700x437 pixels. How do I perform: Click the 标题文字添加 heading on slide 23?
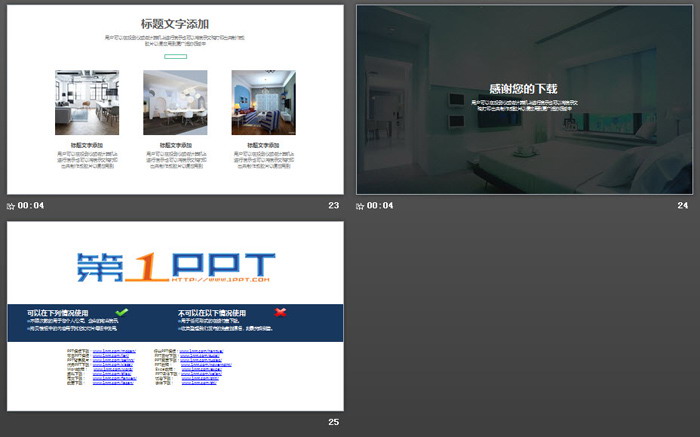pyautogui.click(x=175, y=24)
